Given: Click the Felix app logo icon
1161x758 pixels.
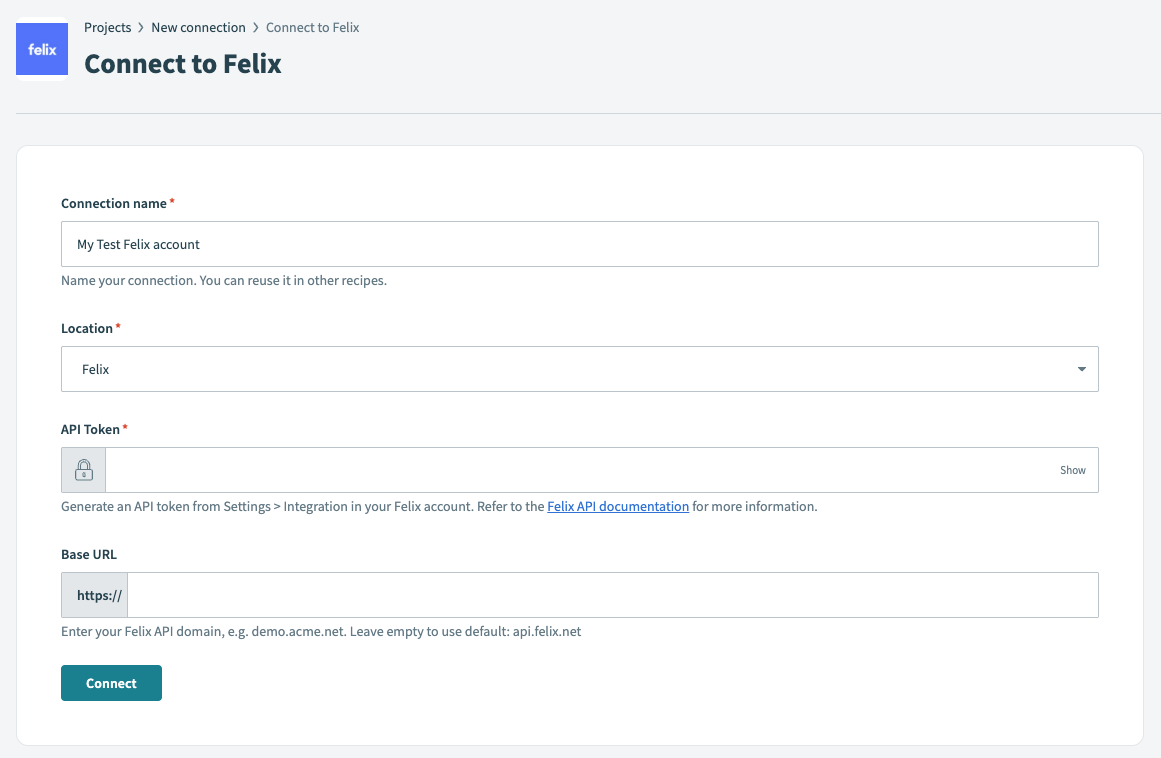Looking at the screenshot, I should (x=42, y=49).
